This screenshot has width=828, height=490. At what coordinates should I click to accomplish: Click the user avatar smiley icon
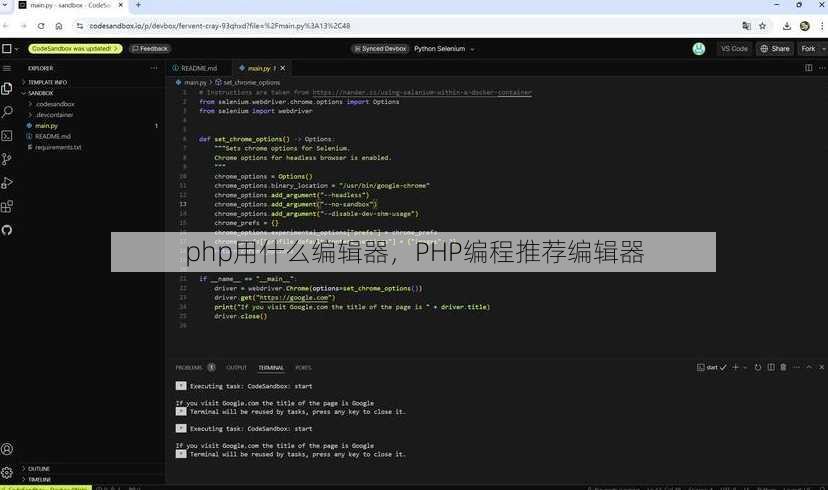click(699, 49)
